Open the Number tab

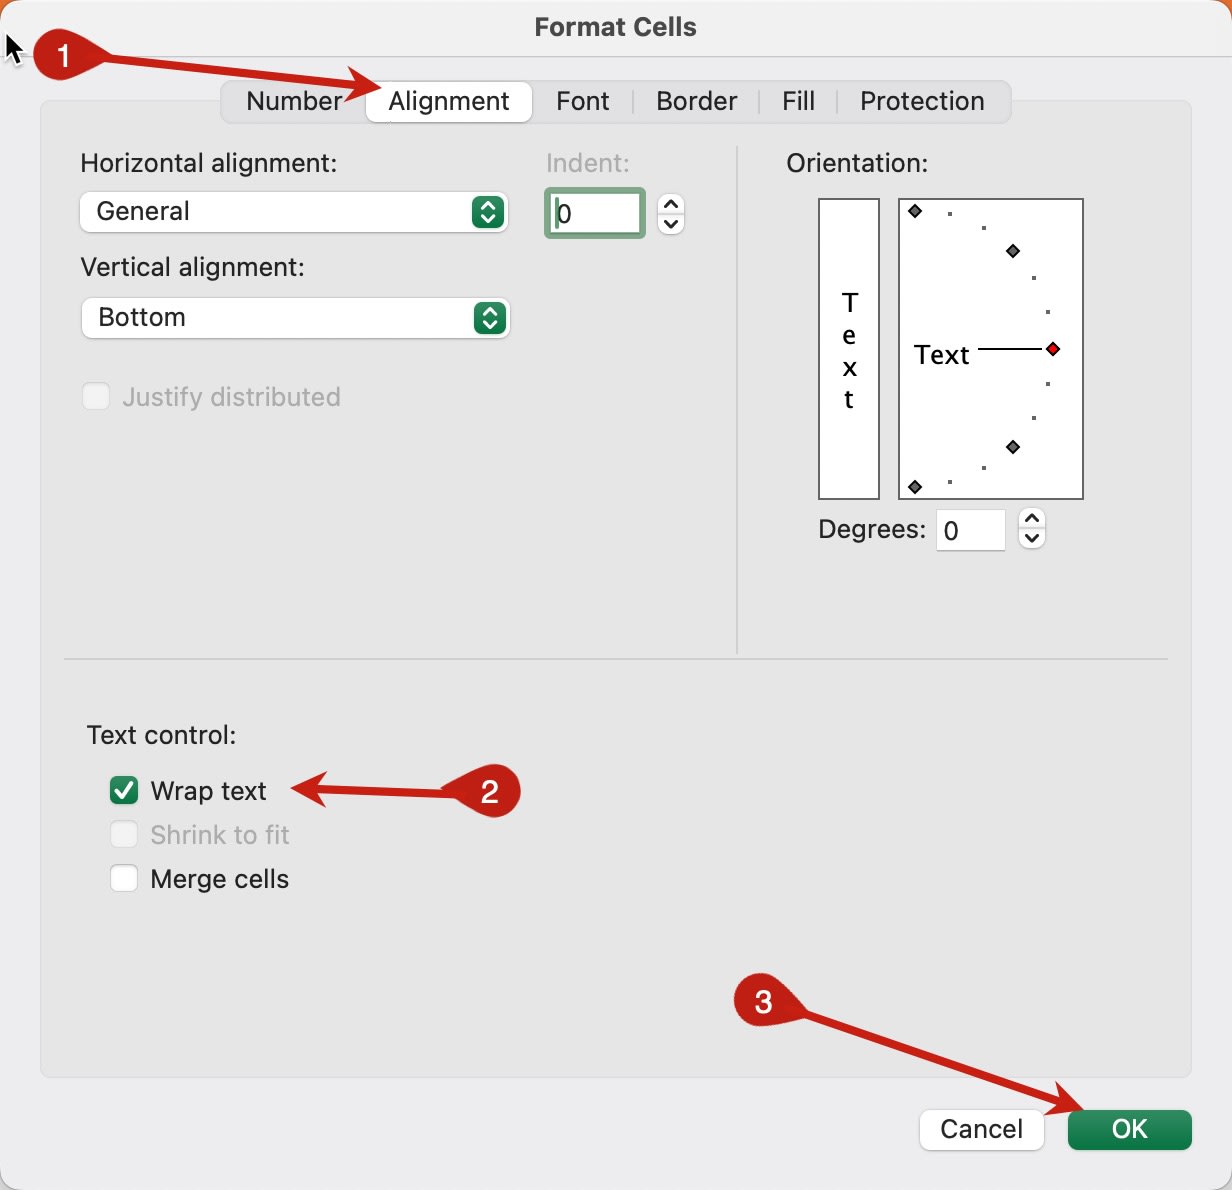tap(293, 101)
